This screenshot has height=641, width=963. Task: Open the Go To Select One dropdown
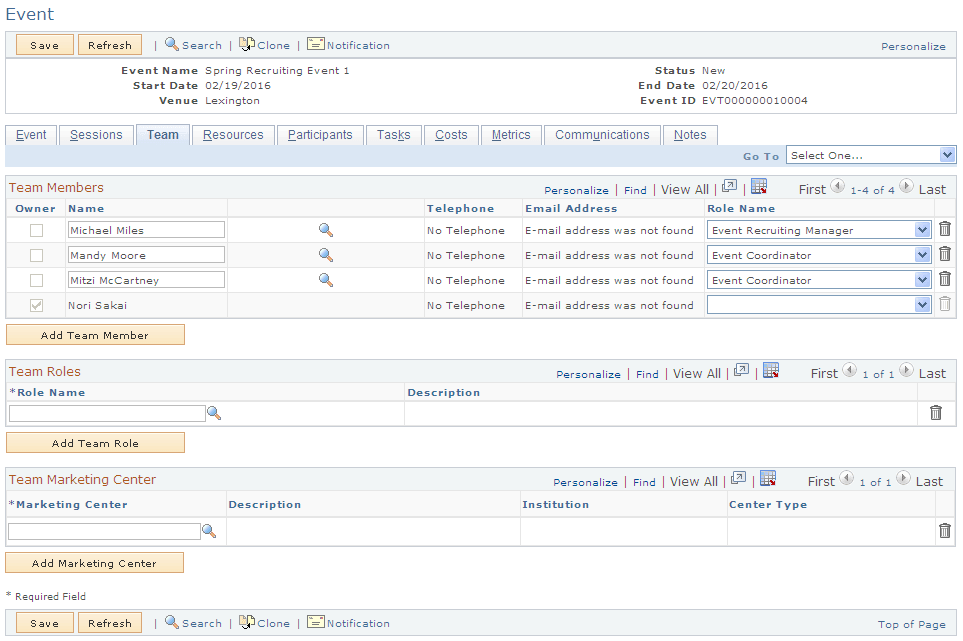click(x=870, y=155)
